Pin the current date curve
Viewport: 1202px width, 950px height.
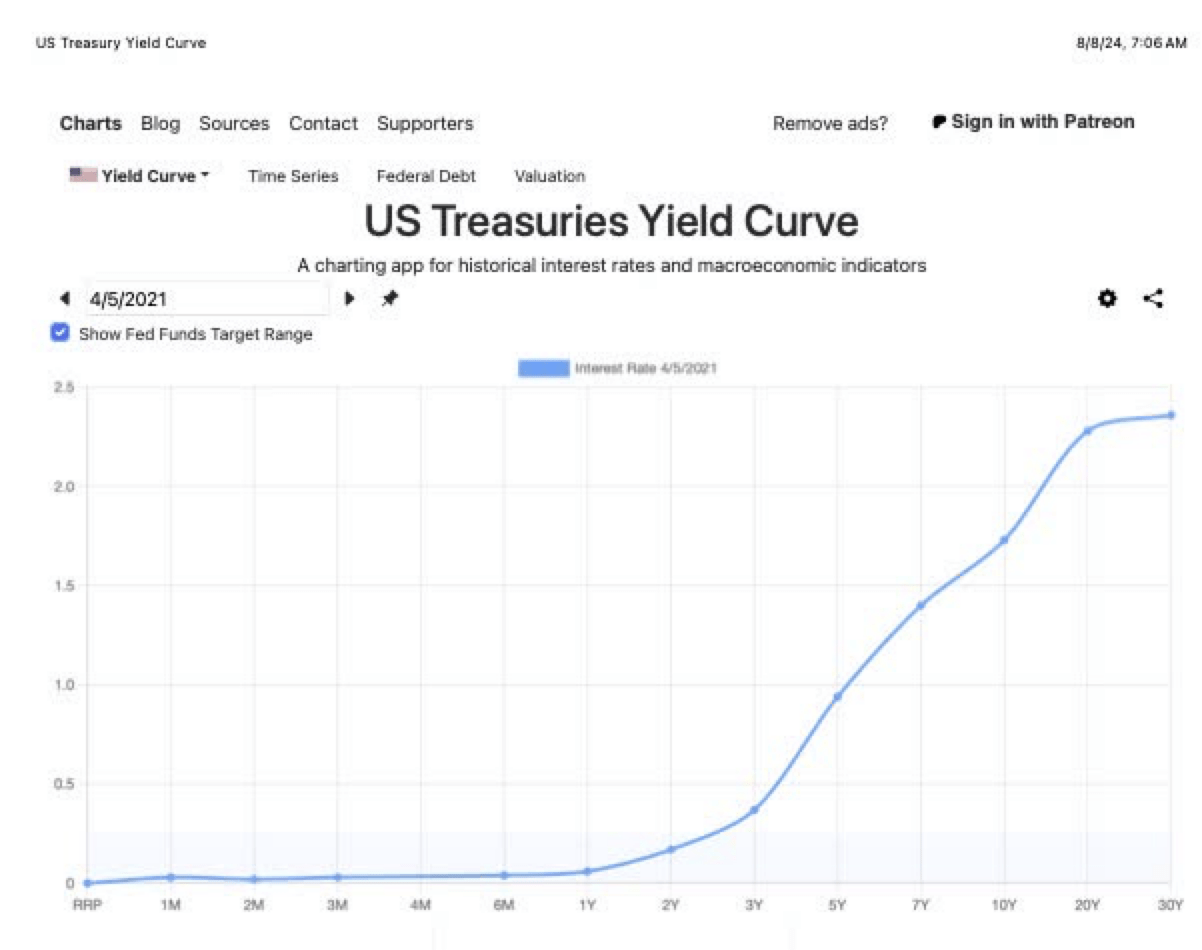(x=390, y=298)
